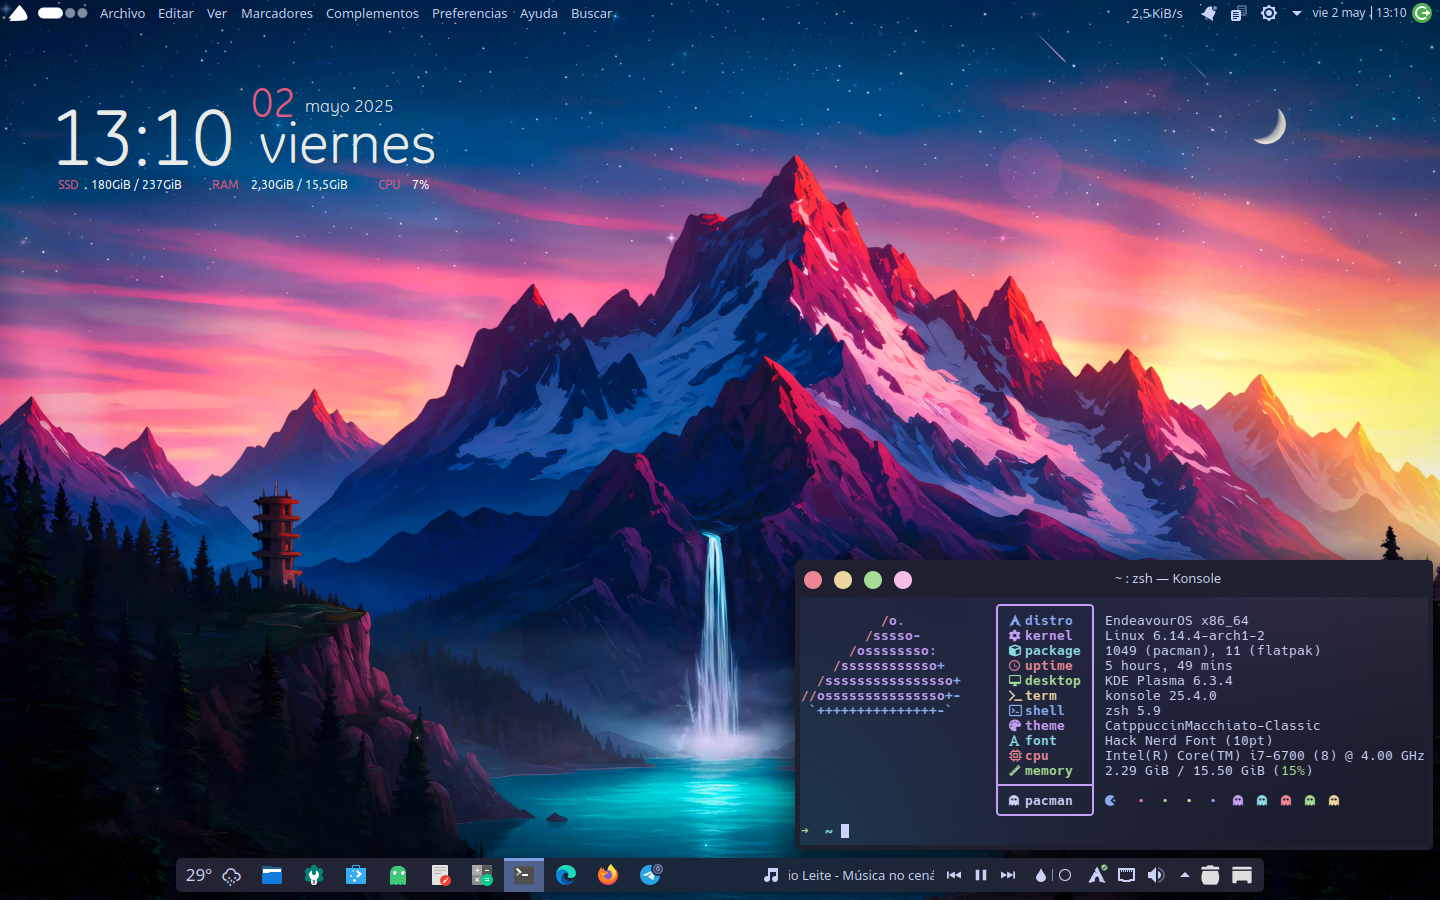
Task: Launch the calculator icon in dock
Action: (x=482, y=875)
